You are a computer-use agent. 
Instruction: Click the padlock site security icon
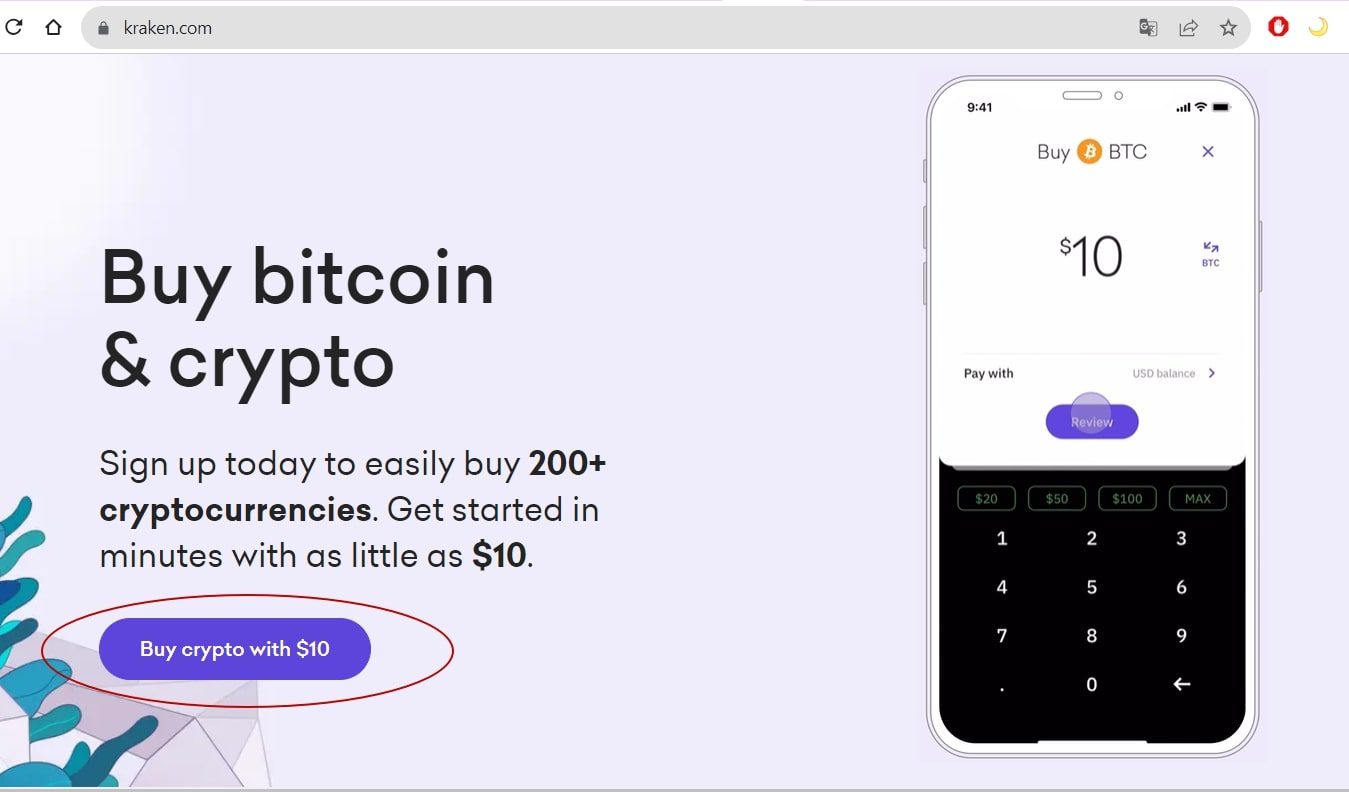click(102, 28)
